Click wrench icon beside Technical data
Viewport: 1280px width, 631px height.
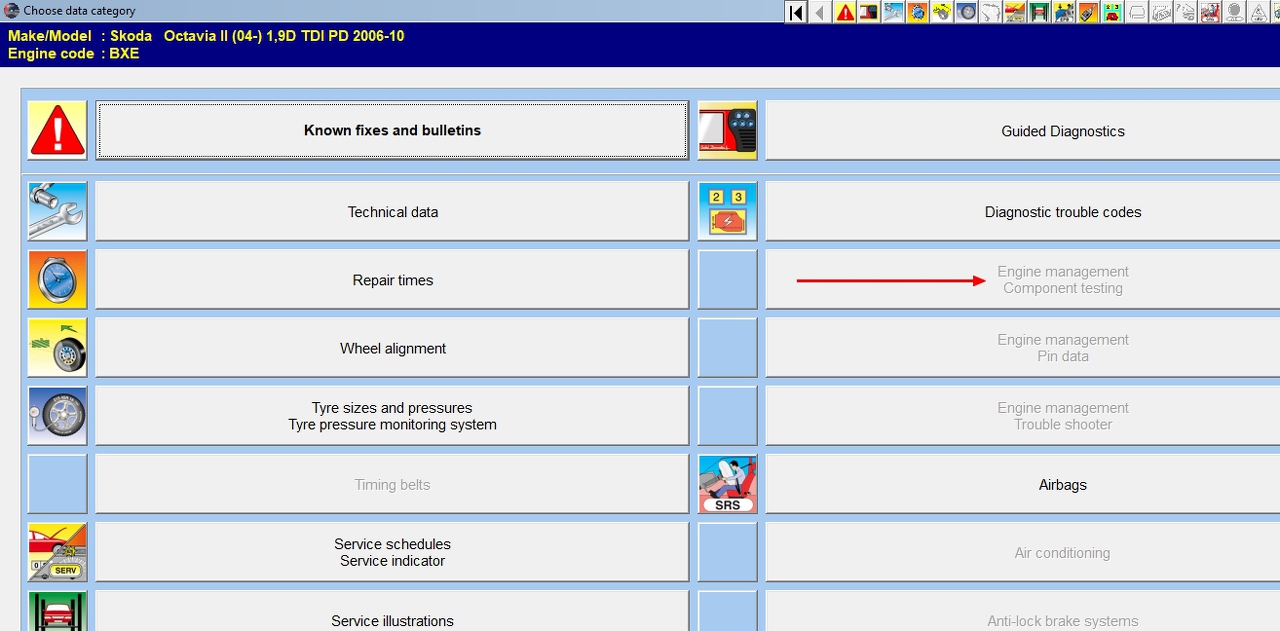click(x=57, y=211)
